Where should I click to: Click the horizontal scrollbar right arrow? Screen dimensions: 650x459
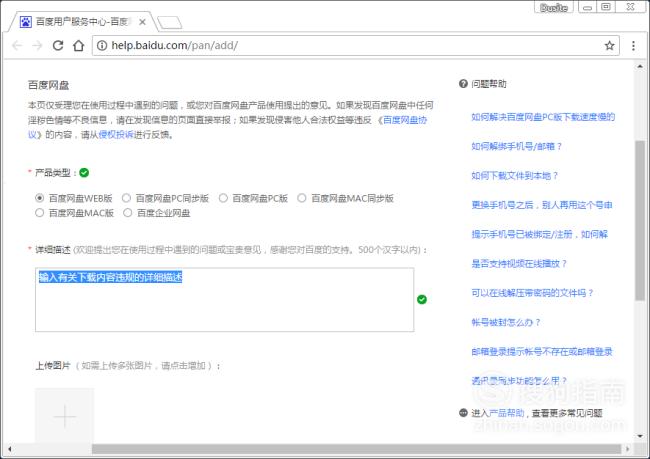pyautogui.click(x=628, y=449)
